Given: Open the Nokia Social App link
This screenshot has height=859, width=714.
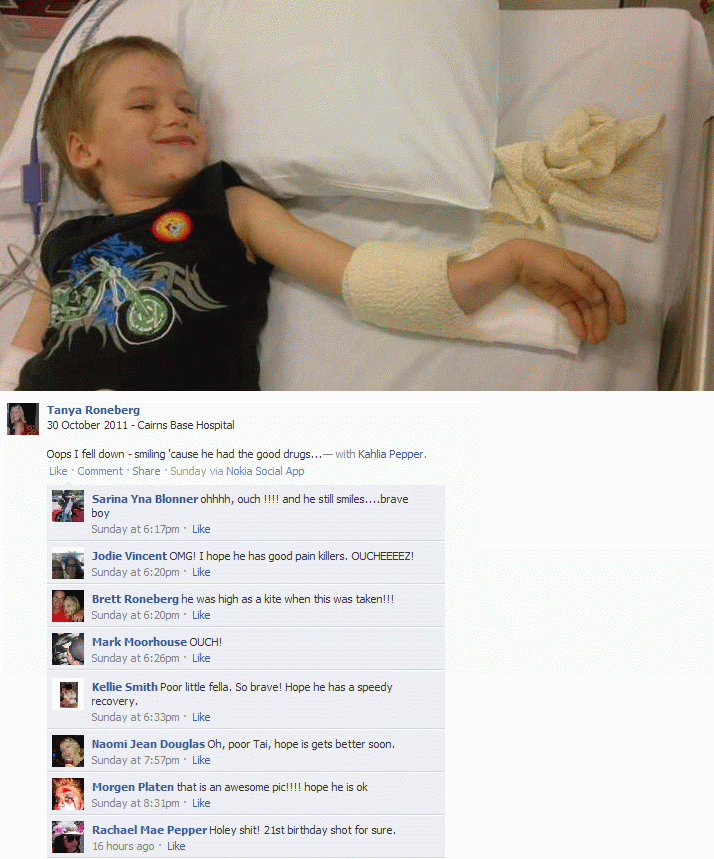Looking at the screenshot, I should 265,471.
